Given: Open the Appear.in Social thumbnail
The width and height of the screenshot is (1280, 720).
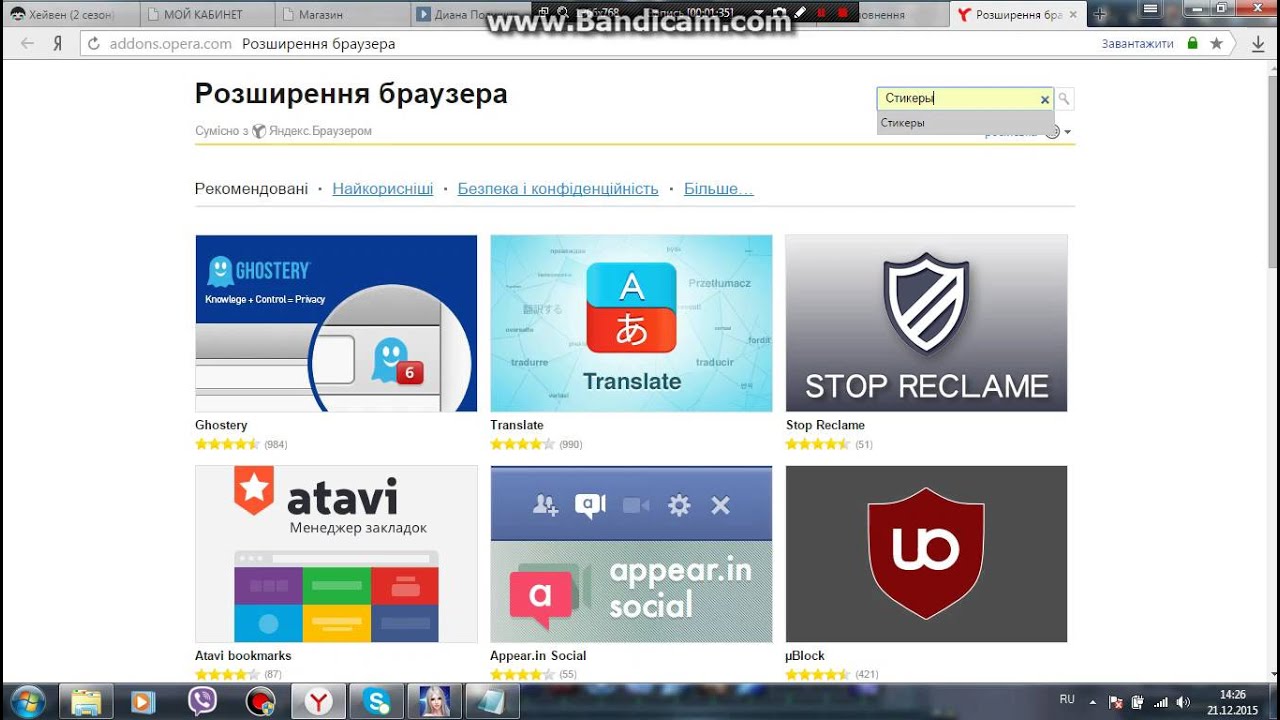Looking at the screenshot, I should pyautogui.click(x=631, y=554).
